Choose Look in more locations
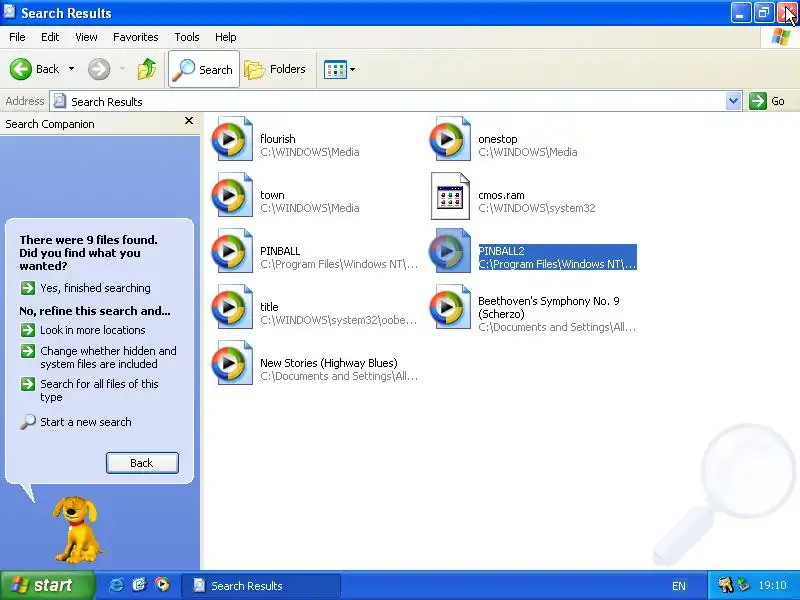This screenshot has width=800, height=600. [x=93, y=330]
